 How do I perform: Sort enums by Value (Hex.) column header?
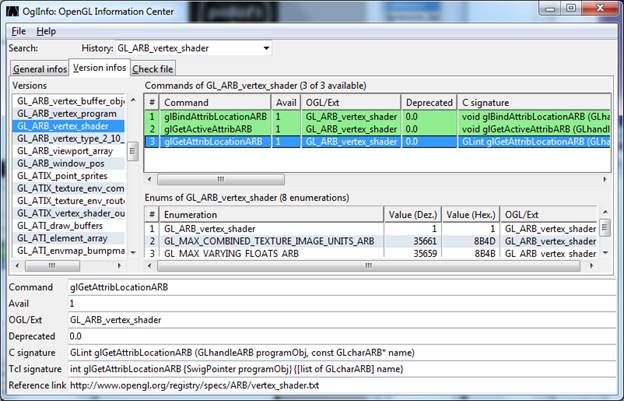[471, 215]
